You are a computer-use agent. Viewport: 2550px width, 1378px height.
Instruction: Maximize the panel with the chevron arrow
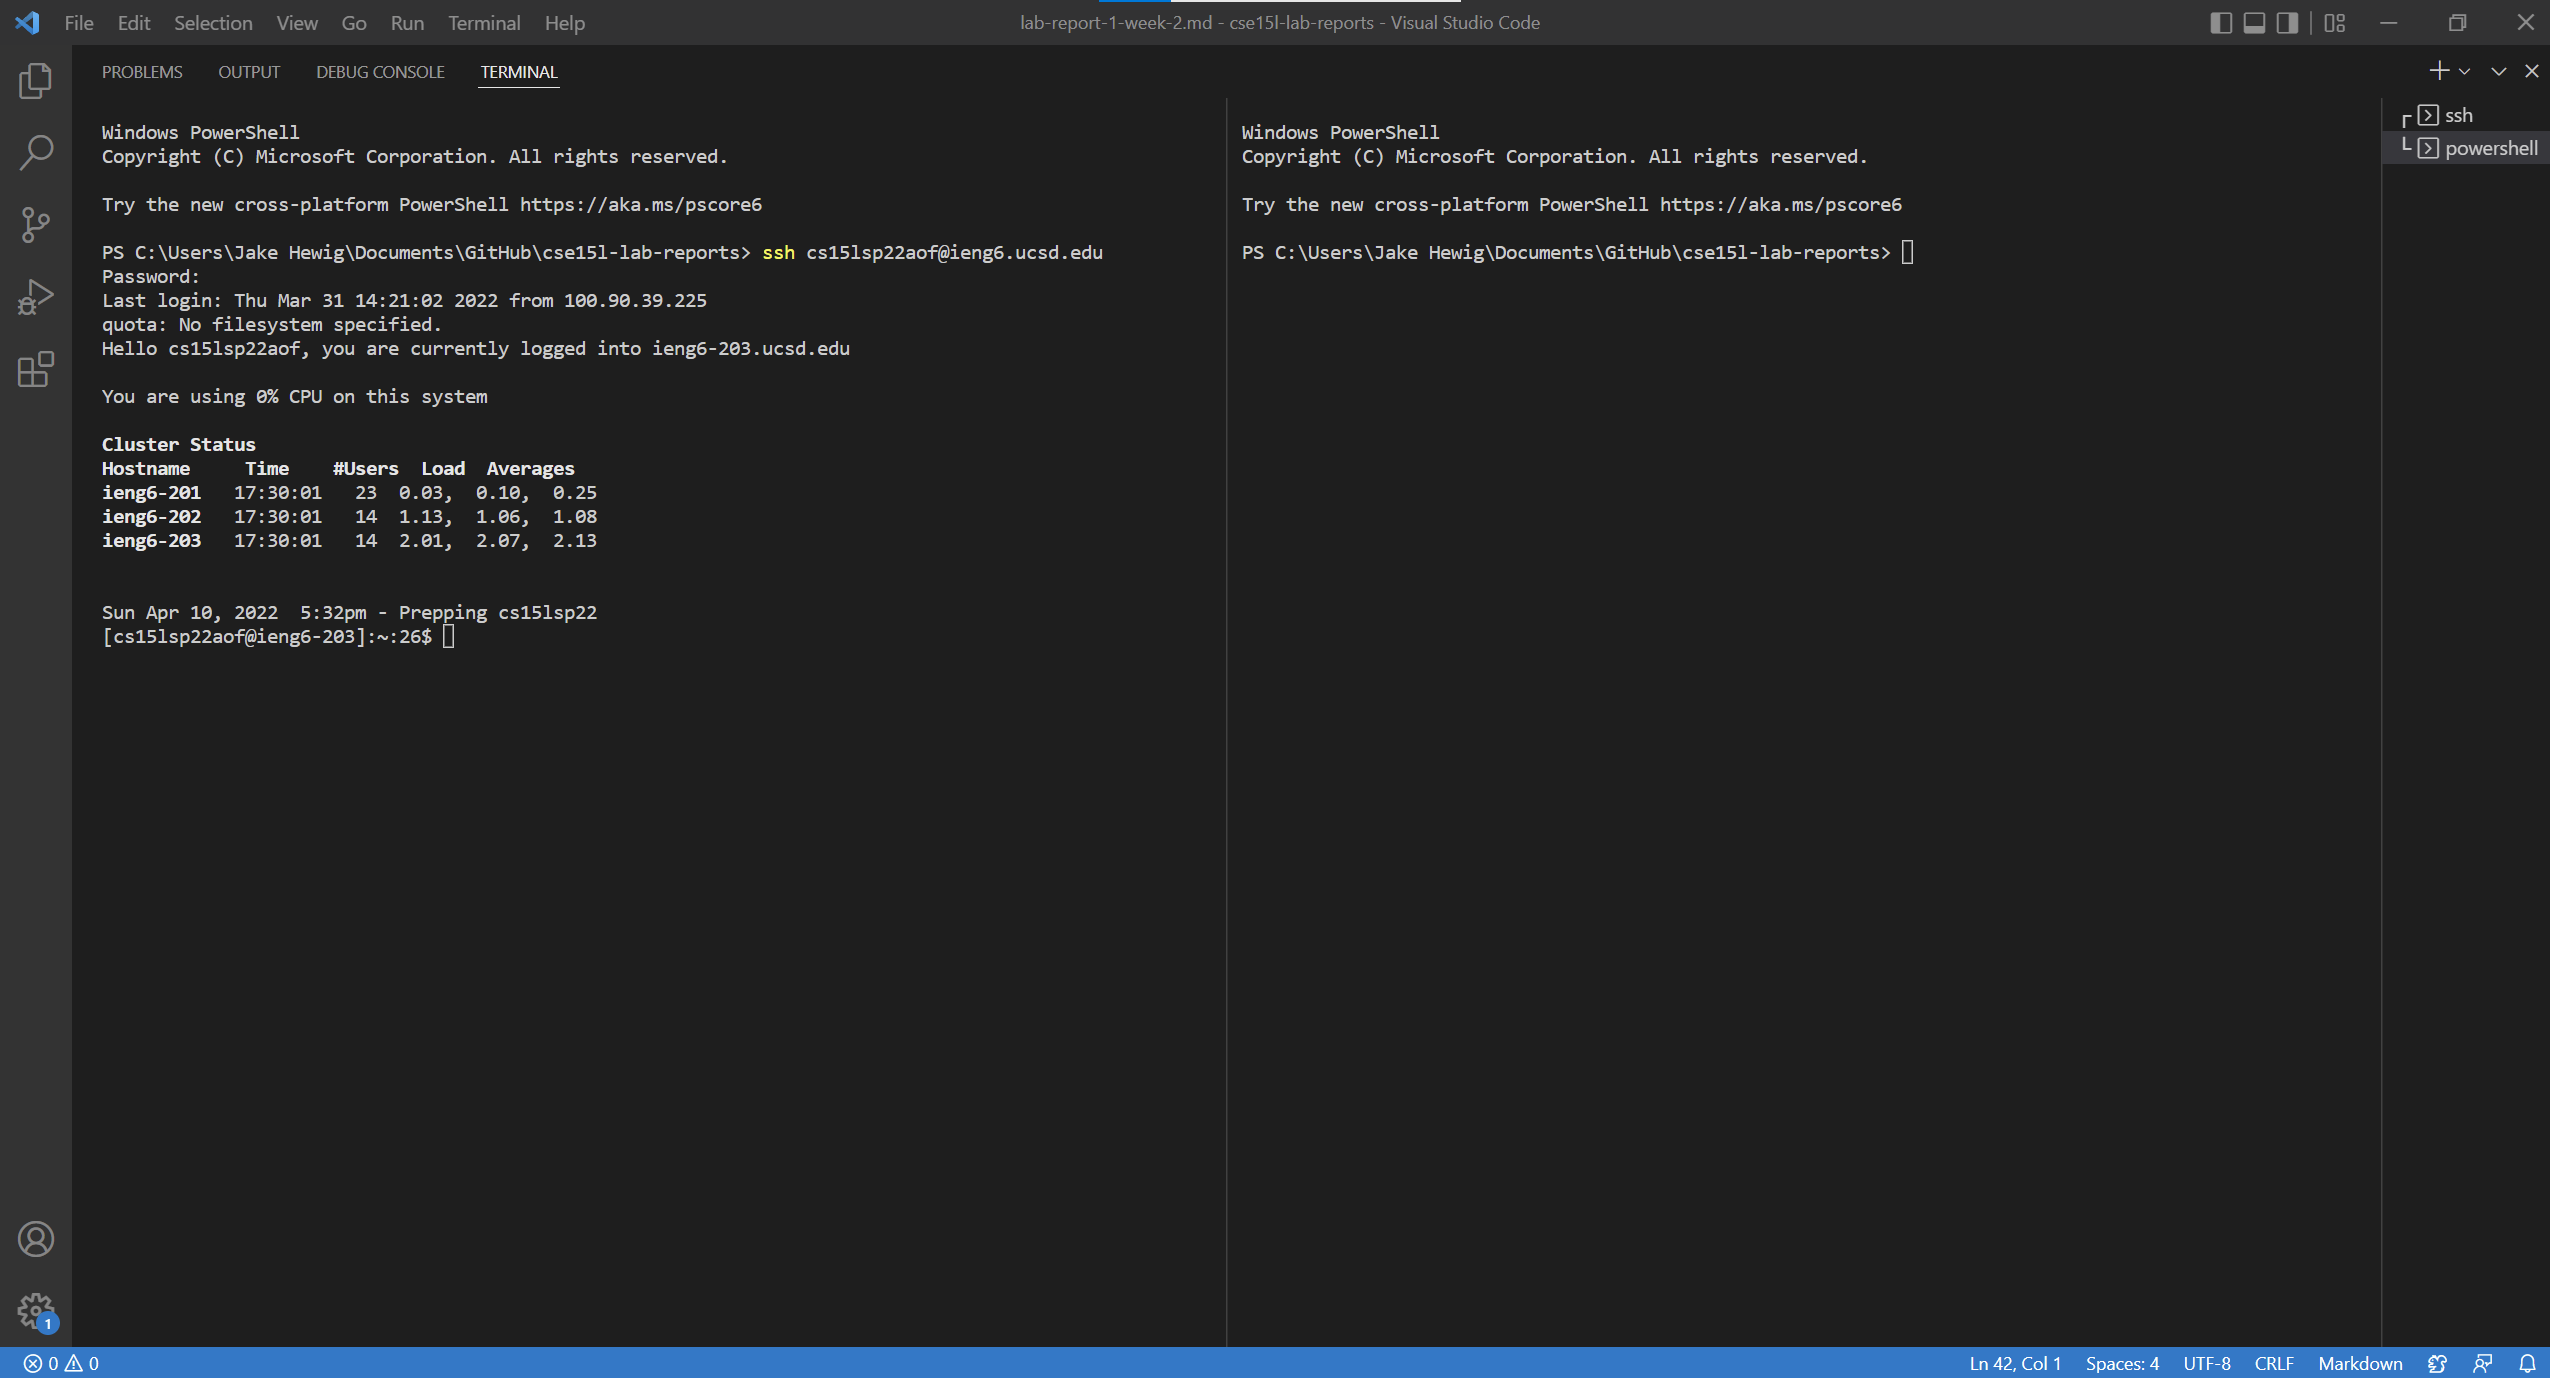point(2498,71)
